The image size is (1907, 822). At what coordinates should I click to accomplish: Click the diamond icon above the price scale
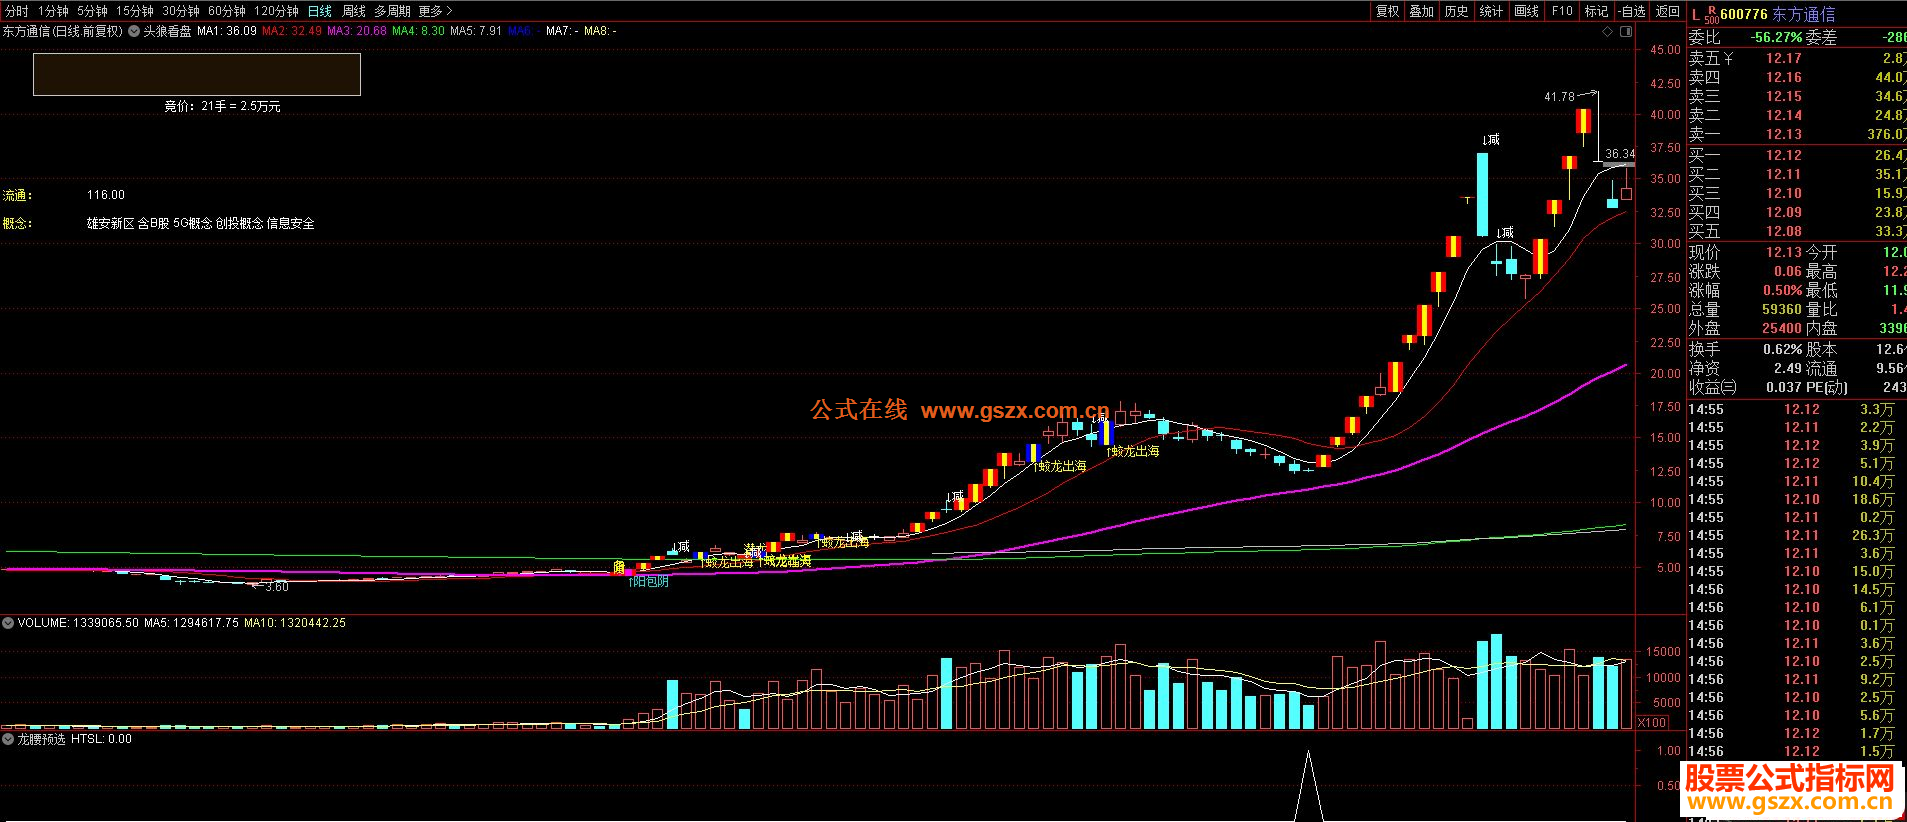coord(1608,31)
